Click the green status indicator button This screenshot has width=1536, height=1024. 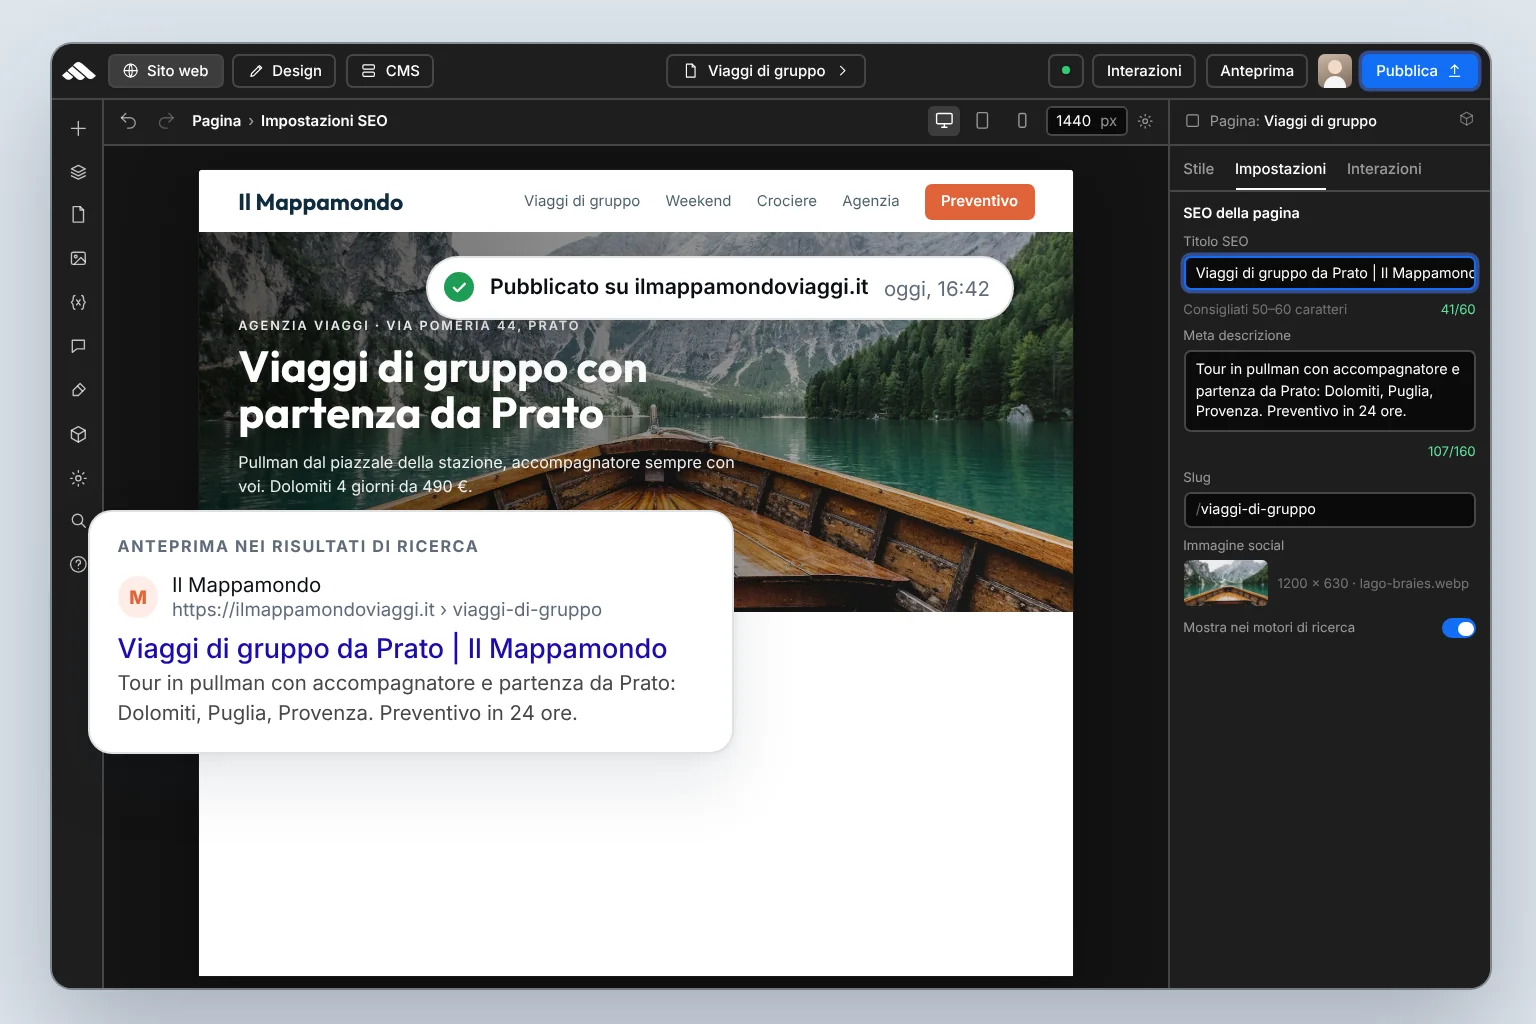(1065, 71)
